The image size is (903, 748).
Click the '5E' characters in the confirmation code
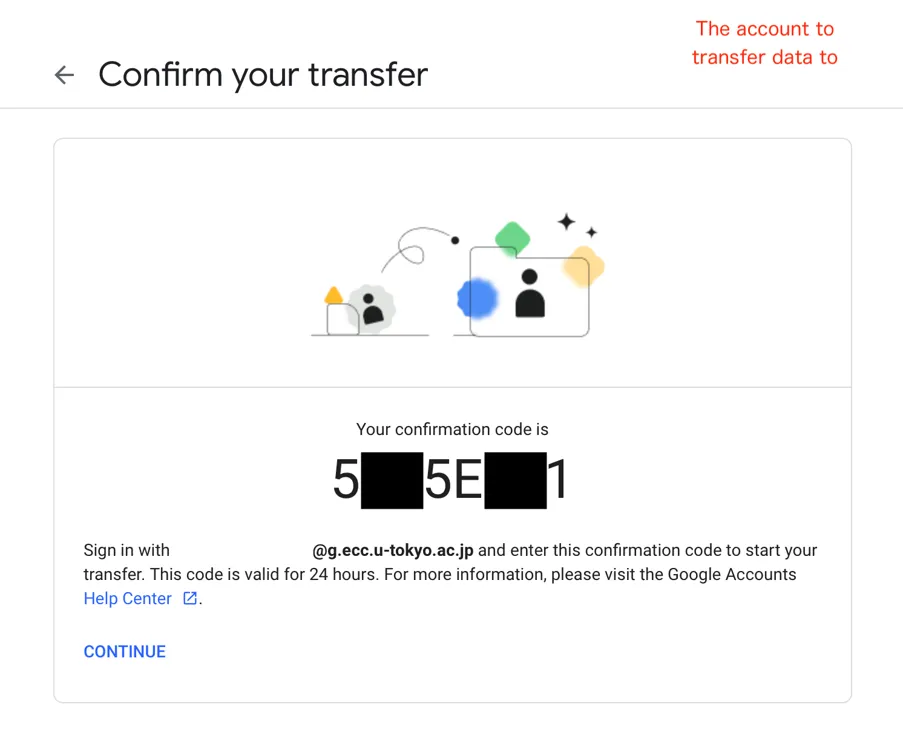(x=454, y=482)
